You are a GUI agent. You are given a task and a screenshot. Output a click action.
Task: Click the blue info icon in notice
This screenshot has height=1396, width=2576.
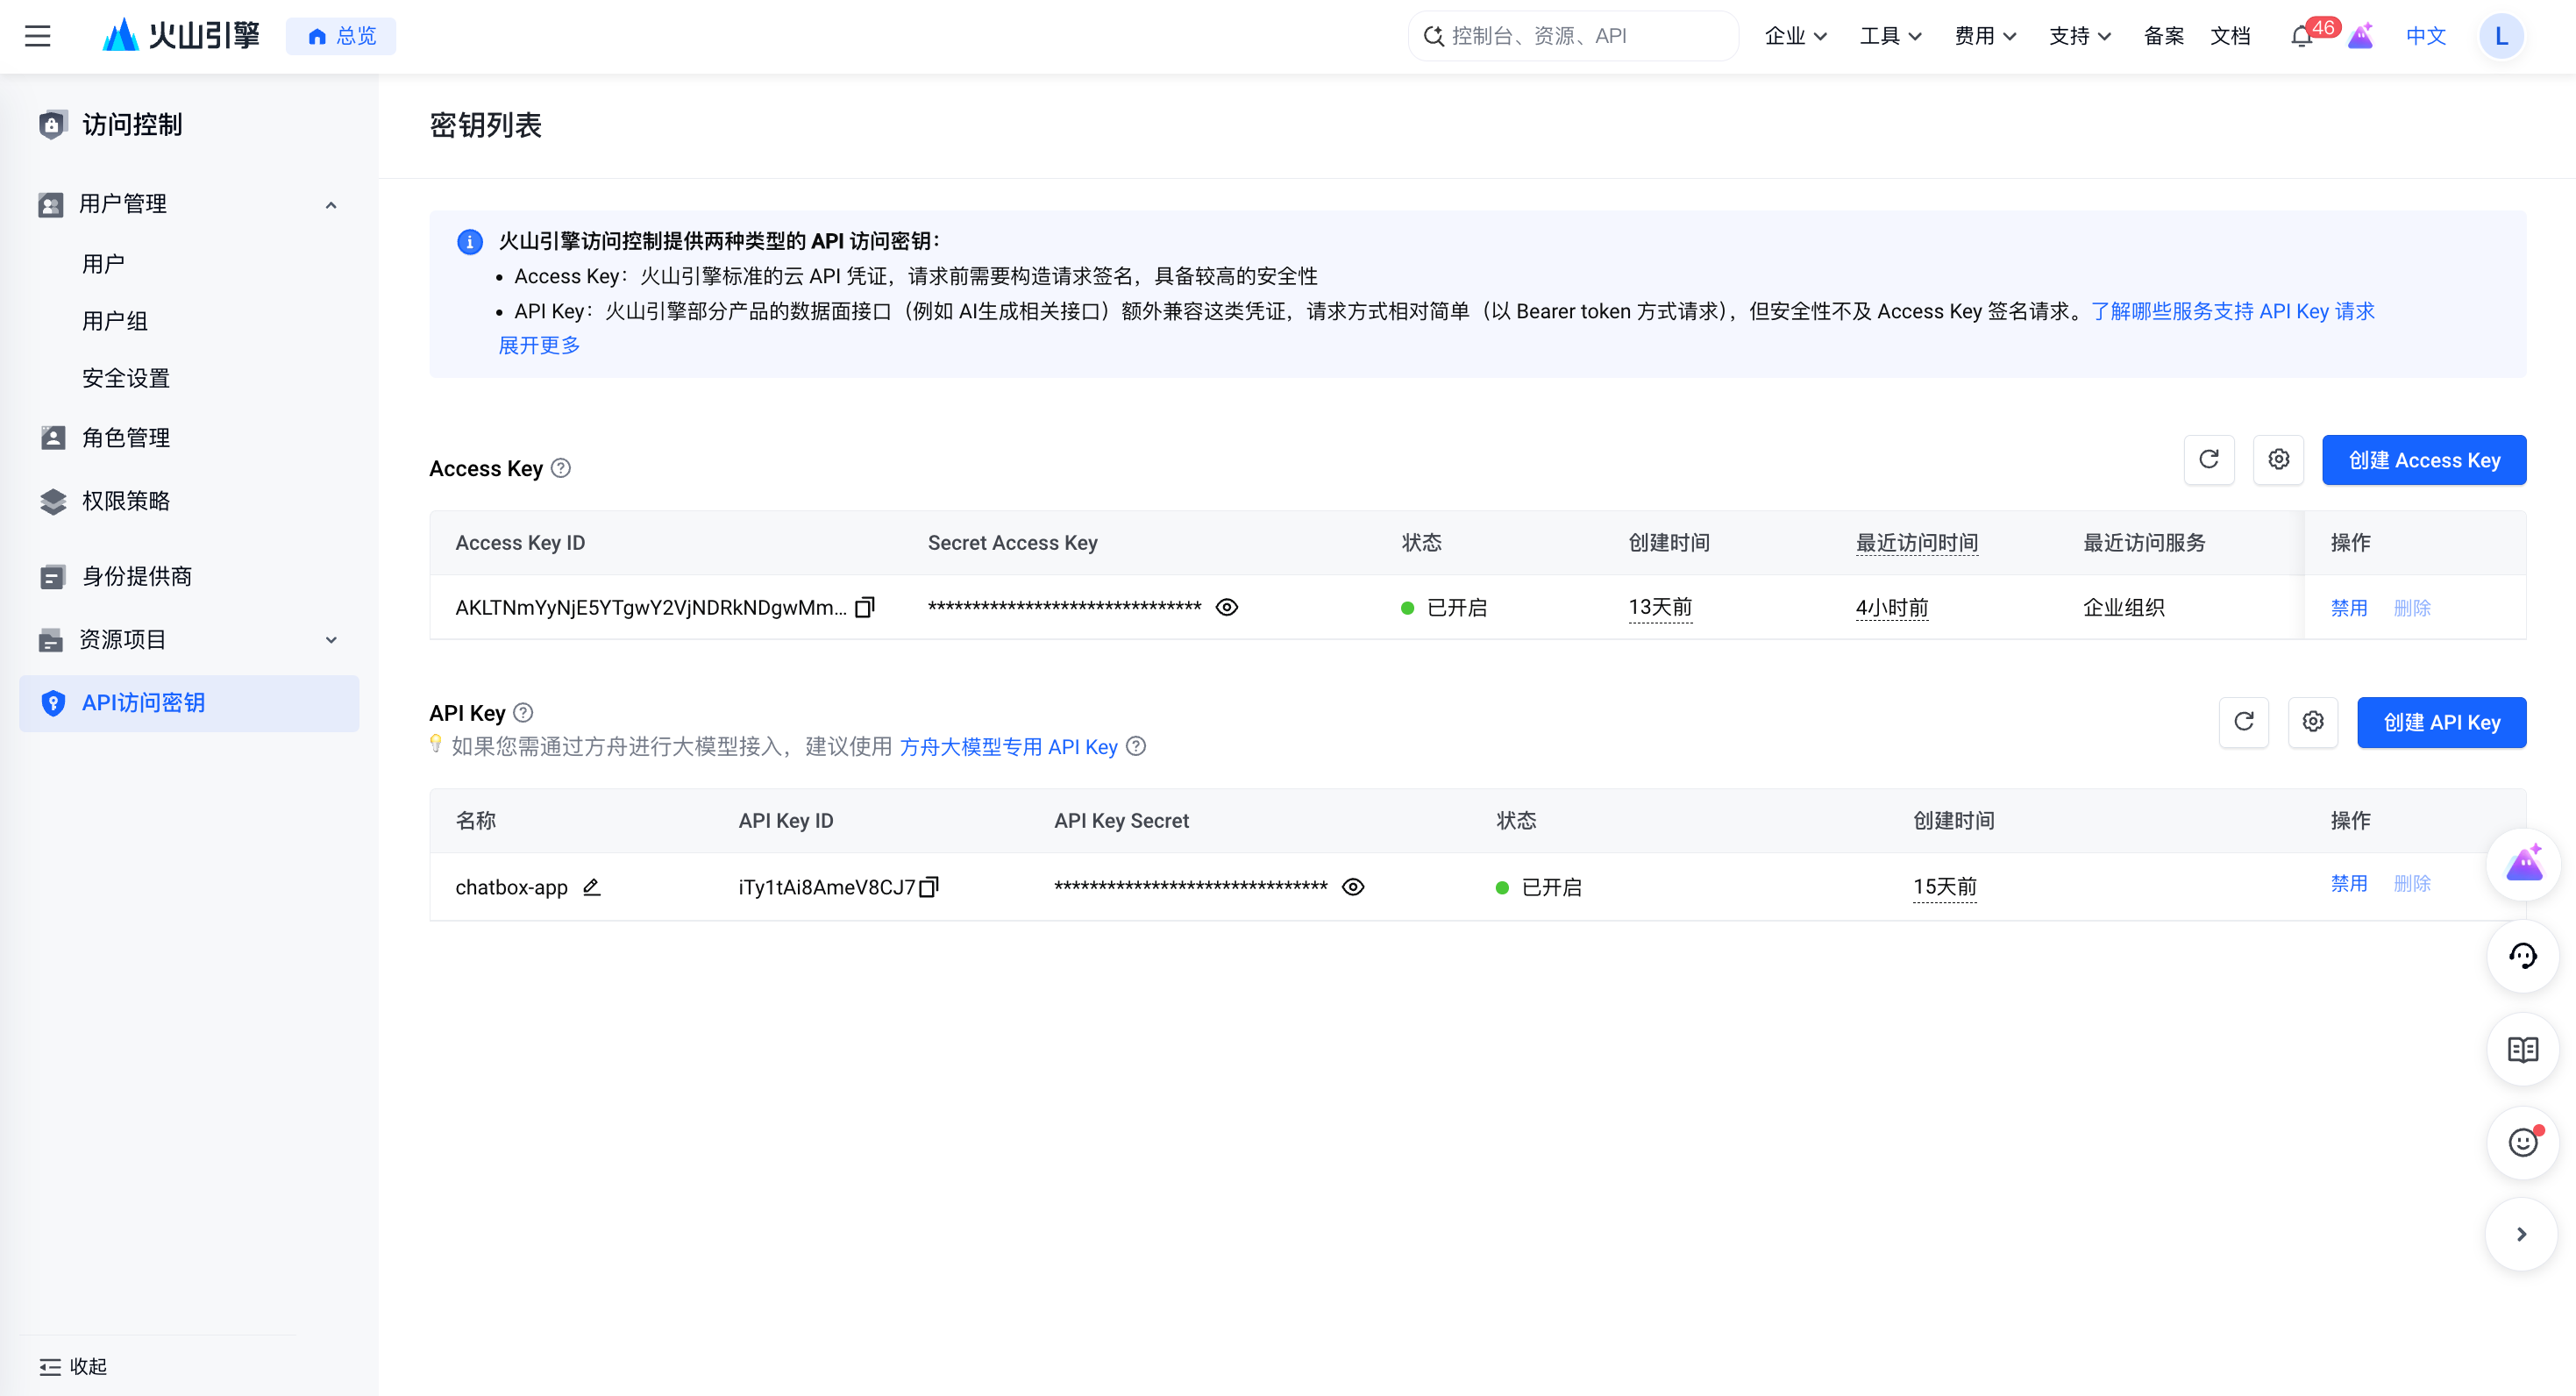(470, 241)
